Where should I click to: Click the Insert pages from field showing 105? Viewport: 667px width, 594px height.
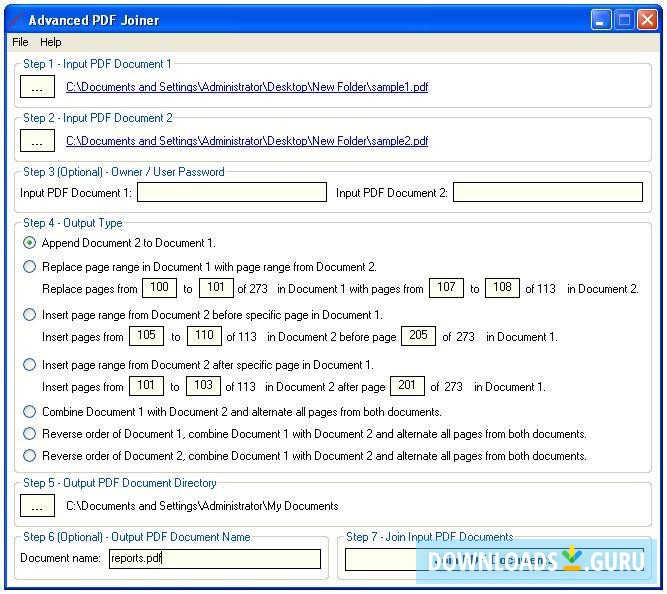[146, 336]
